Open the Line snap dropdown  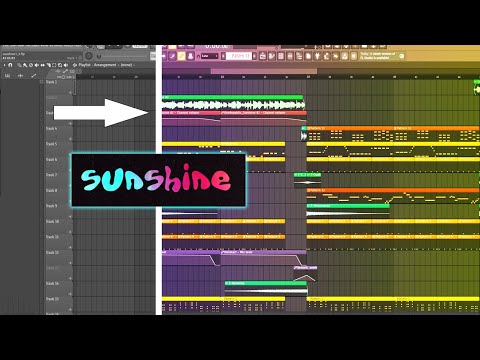coord(209,56)
